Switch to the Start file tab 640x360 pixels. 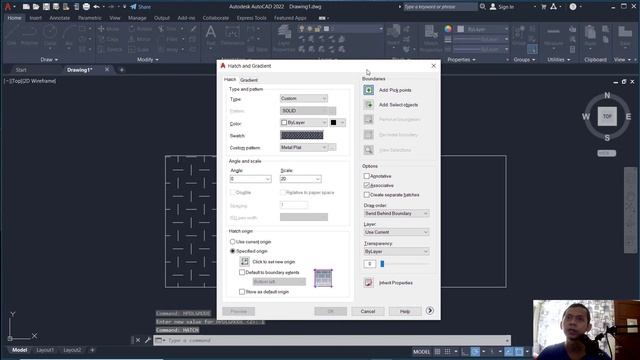click(21, 70)
